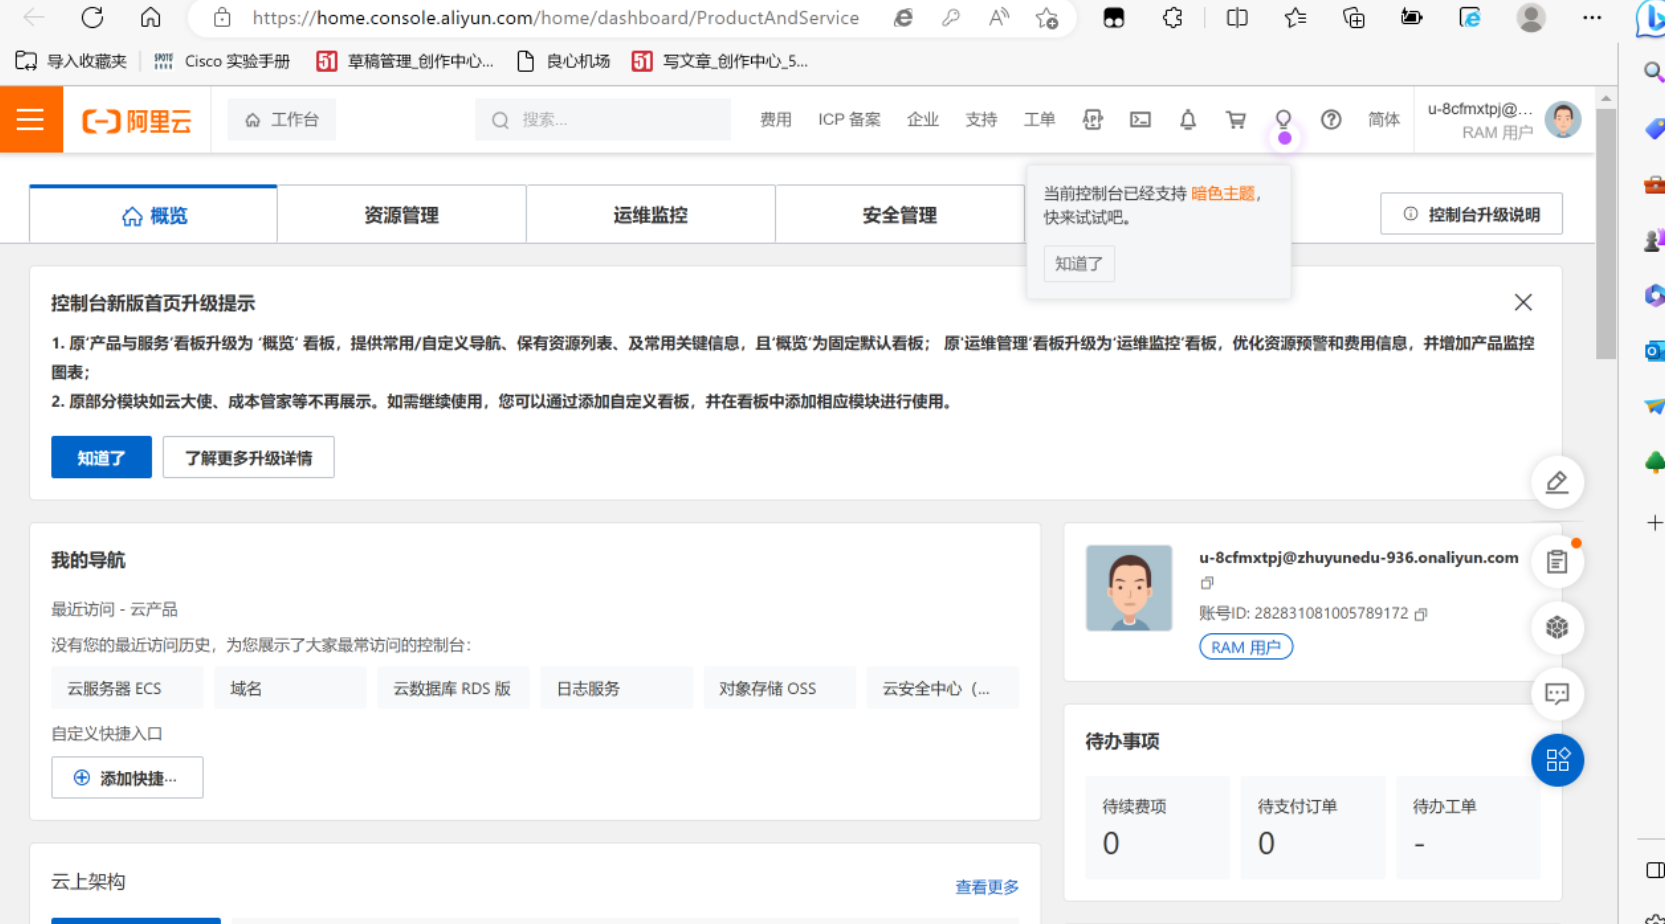
Task: Open the ICP 备案 menu
Action: (849, 120)
